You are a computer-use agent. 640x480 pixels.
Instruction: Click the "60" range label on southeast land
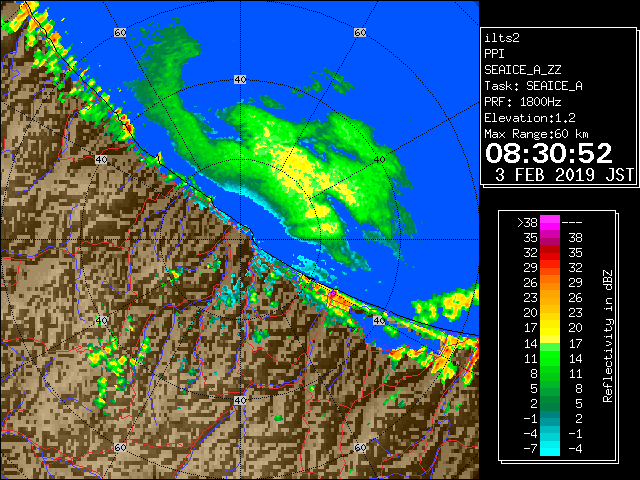[x=360, y=447]
